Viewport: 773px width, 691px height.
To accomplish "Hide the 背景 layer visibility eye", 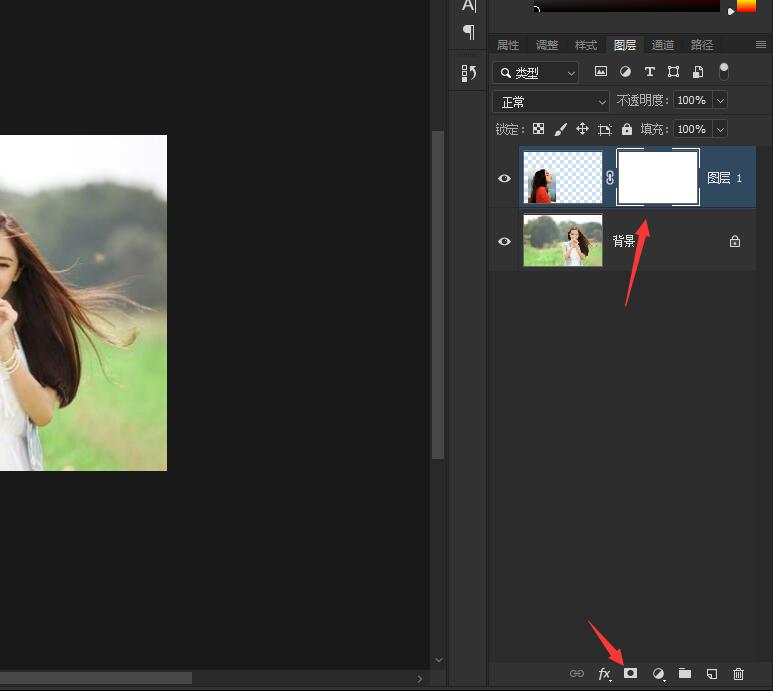I will 504,241.
